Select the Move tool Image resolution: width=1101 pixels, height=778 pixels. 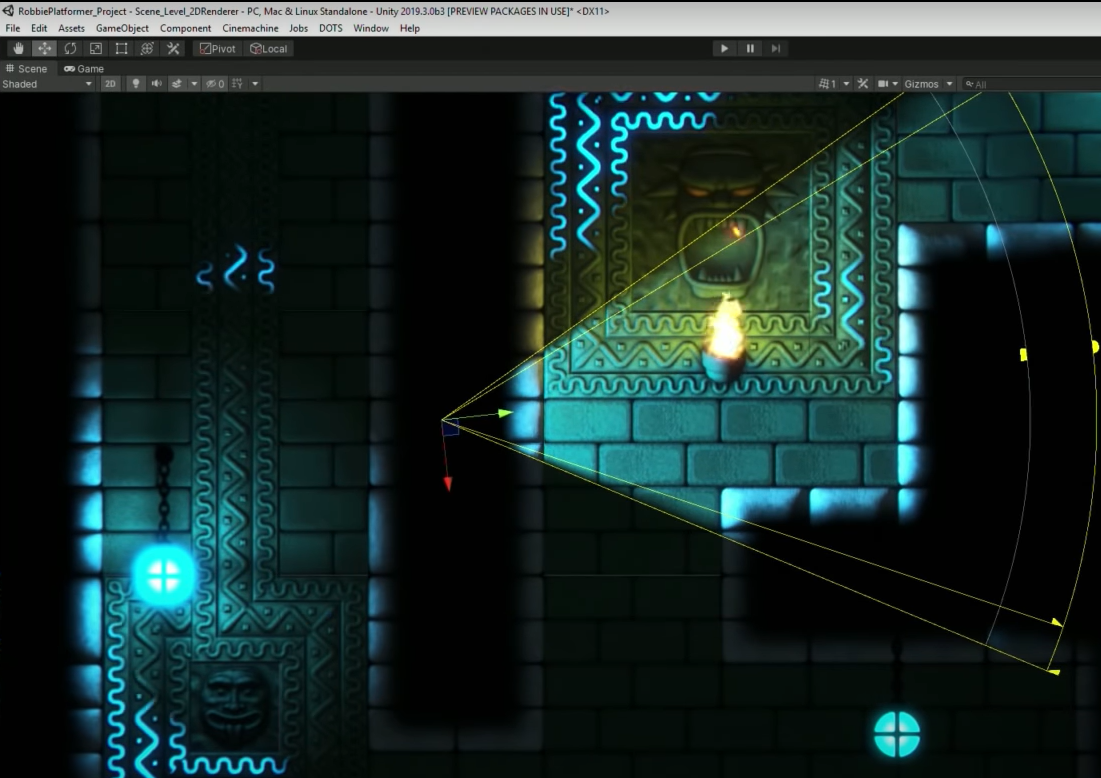click(42, 47)
